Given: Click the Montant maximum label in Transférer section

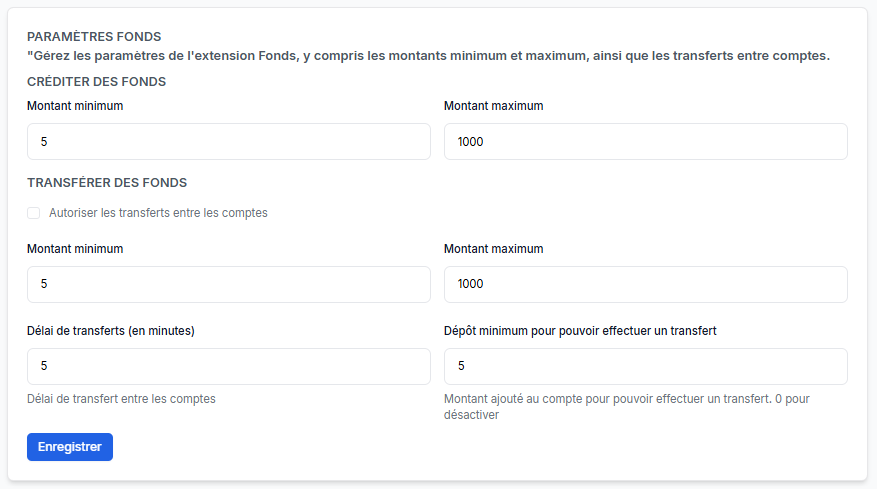Looking at the screenshot, I should click(493, 249).
